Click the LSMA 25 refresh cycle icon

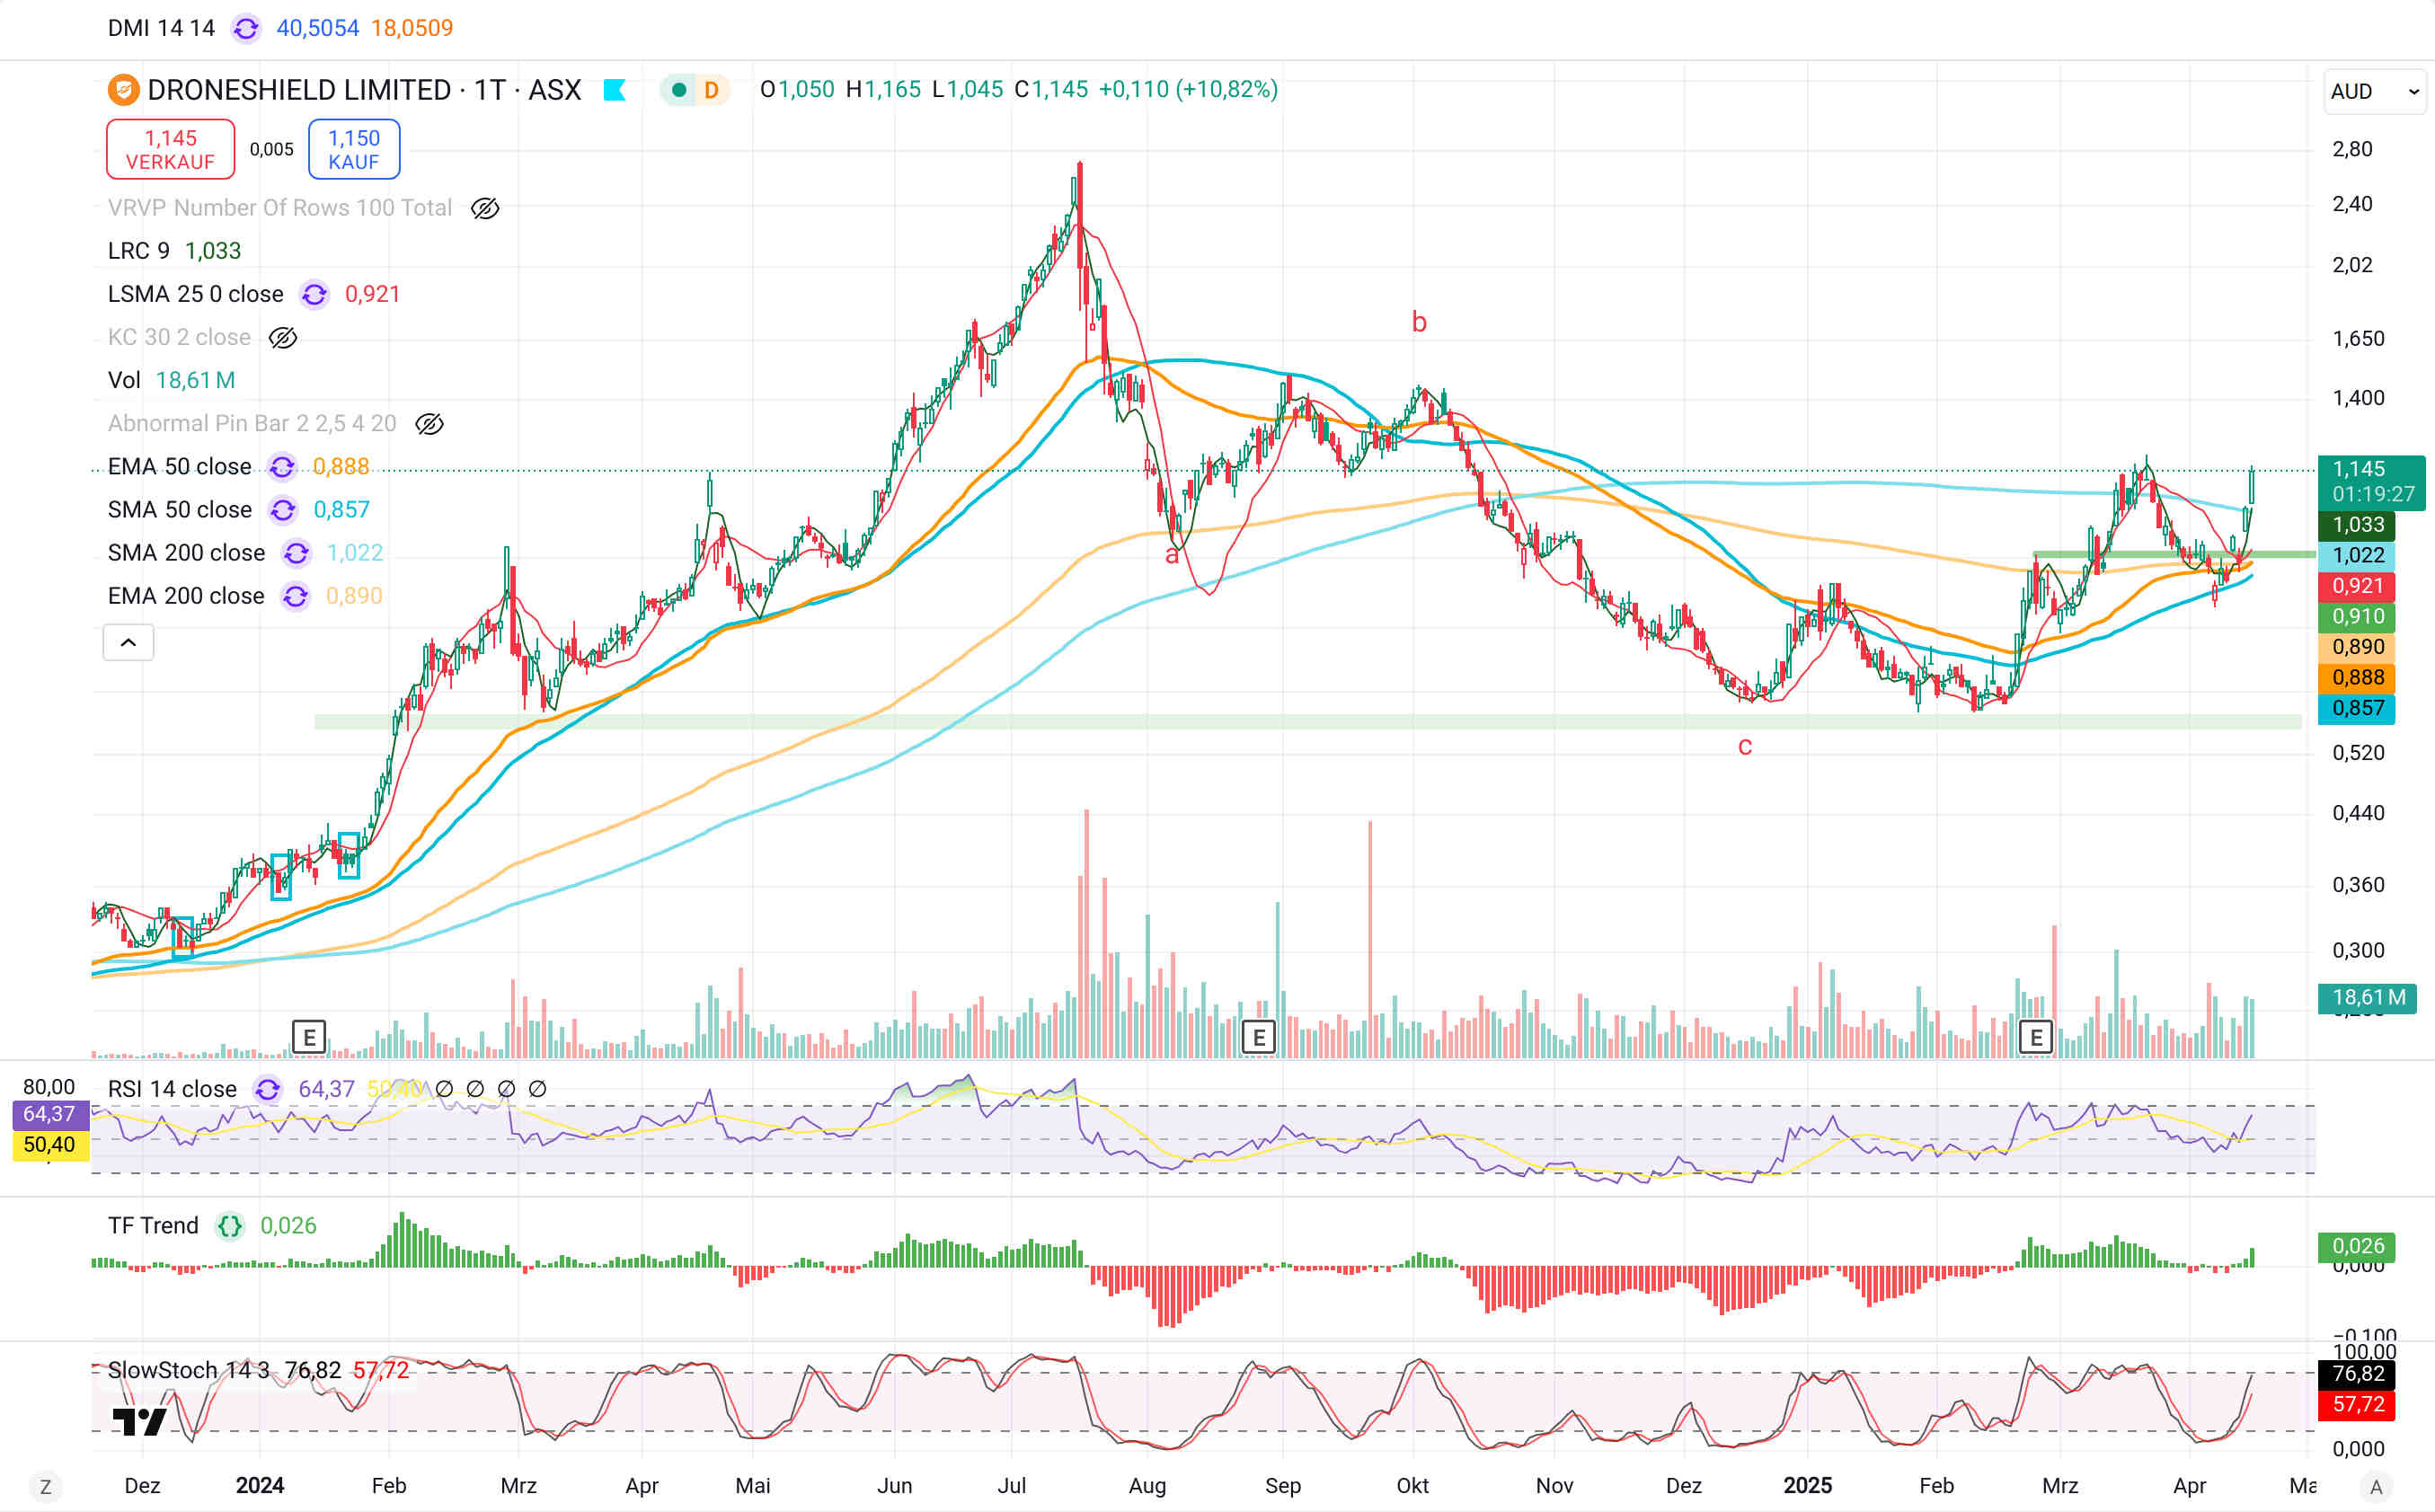[x=314, y=294]
